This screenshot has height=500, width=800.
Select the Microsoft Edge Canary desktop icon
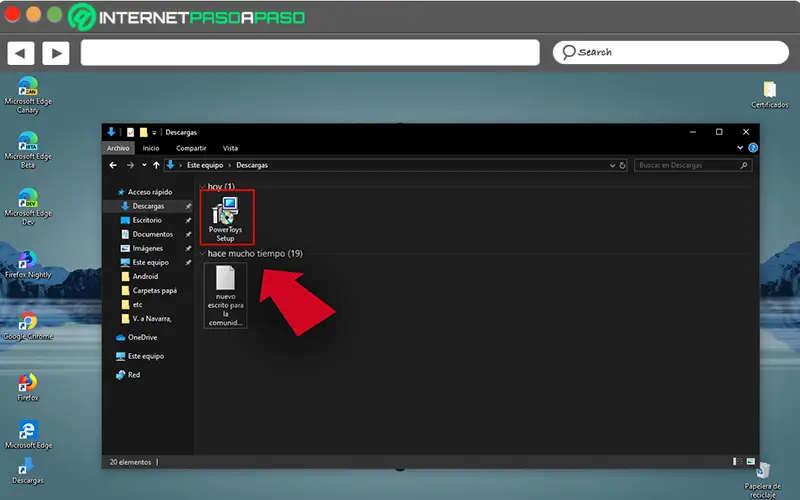click(28, 95)
